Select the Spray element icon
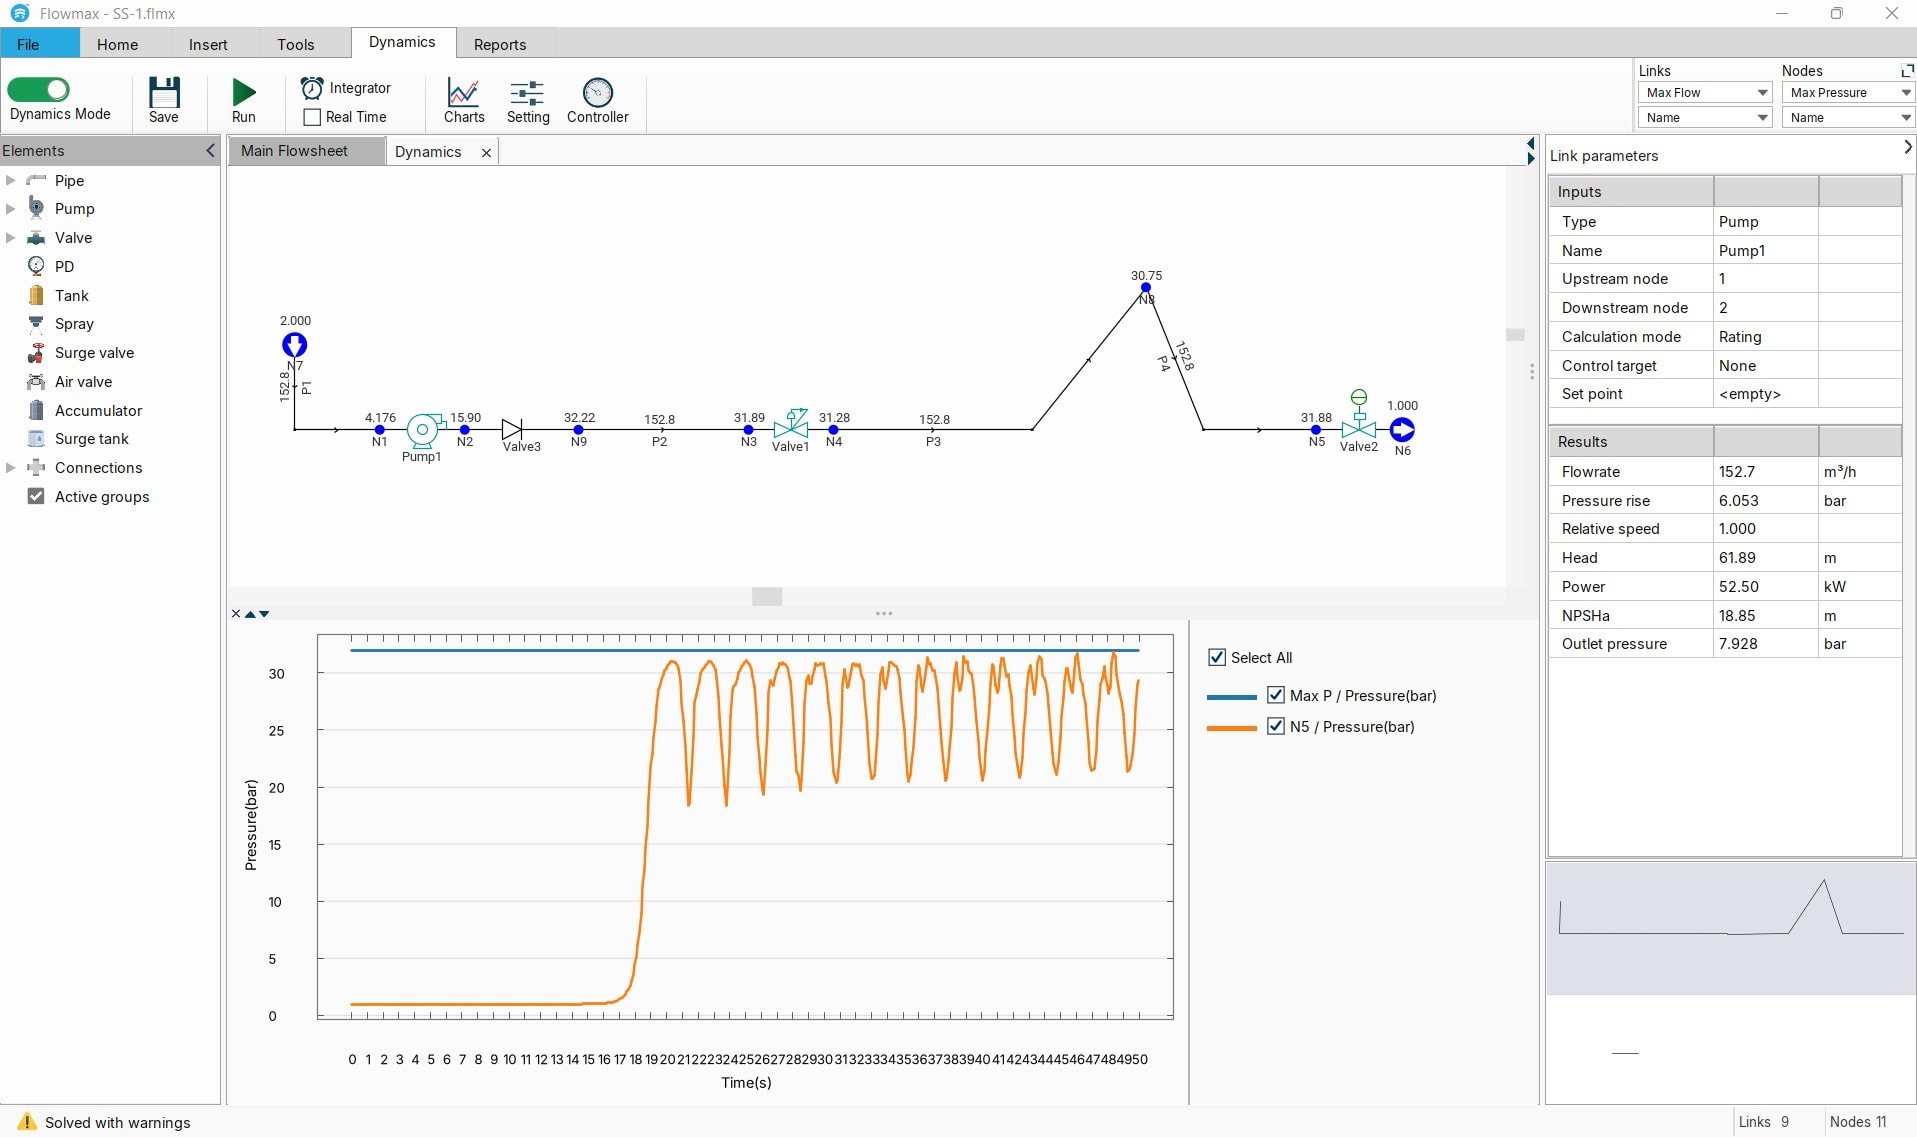 point(36,323)
